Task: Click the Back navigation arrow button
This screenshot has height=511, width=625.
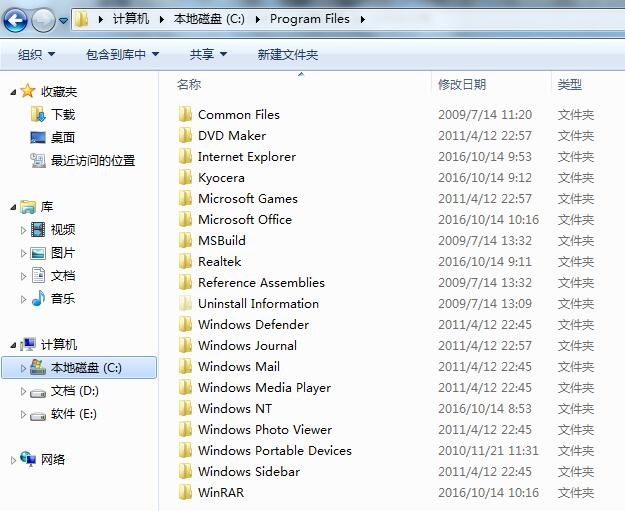Action: tap(15, 20)
